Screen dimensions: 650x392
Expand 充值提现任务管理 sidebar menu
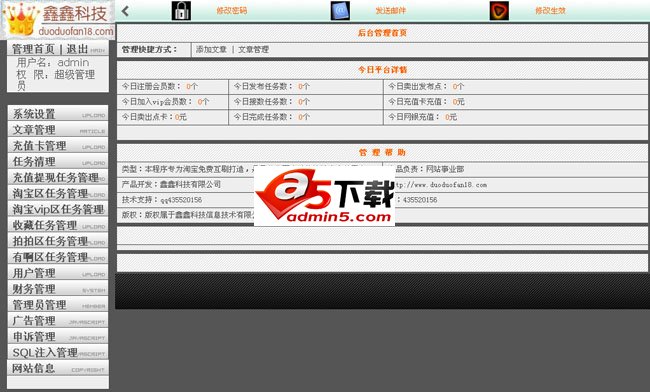click(58, 177)
